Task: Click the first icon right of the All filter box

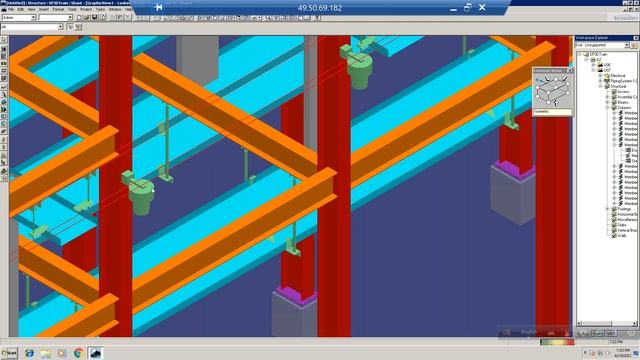Action: point(70,27)
